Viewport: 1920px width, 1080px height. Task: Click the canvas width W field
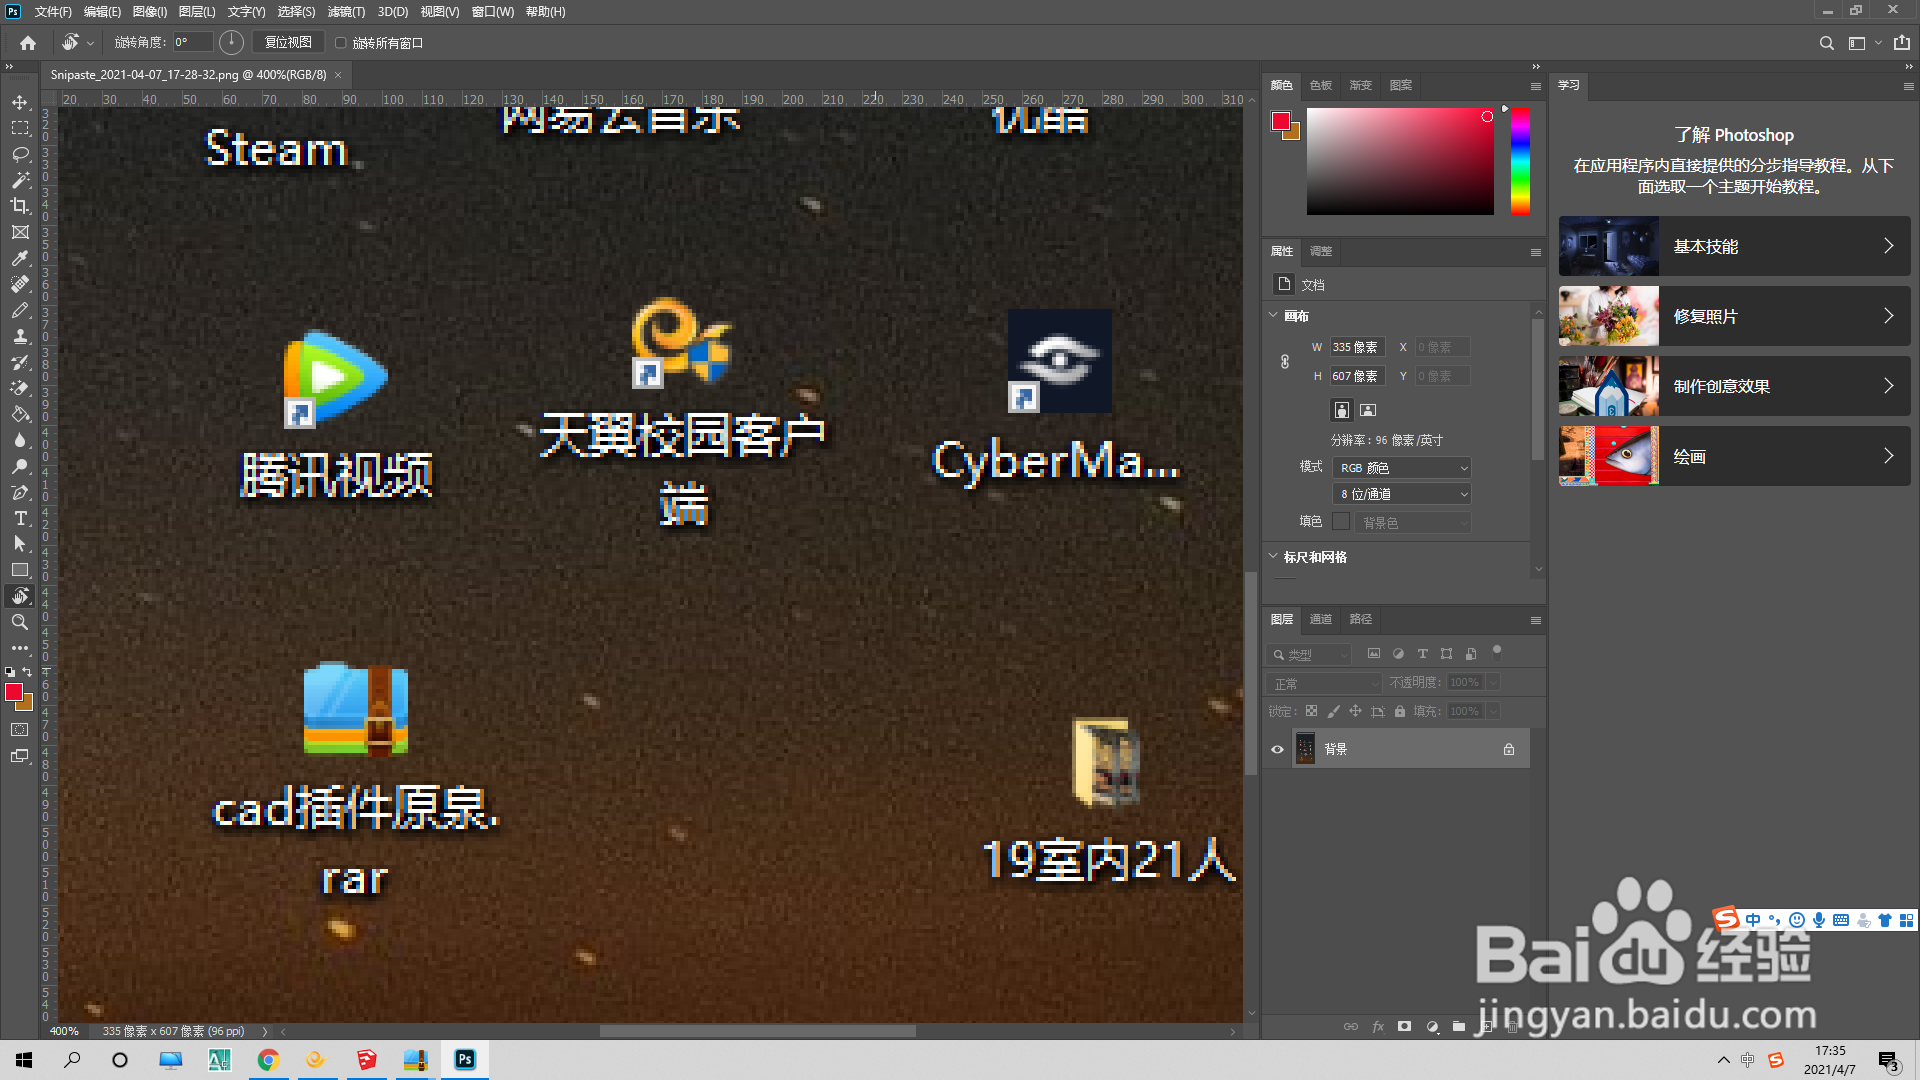(1357, 347)
